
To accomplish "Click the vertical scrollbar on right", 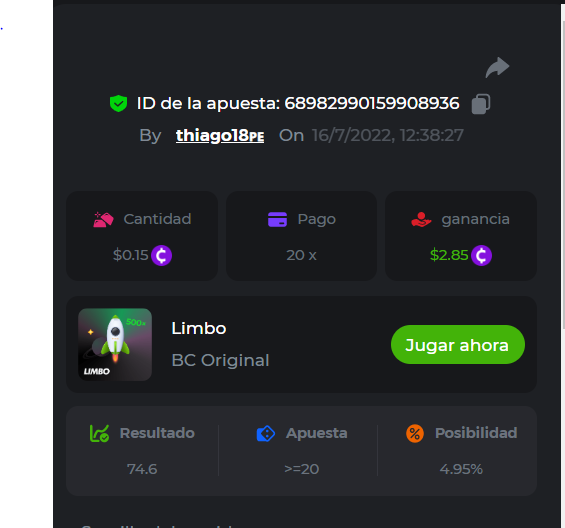I will [562, 175].
